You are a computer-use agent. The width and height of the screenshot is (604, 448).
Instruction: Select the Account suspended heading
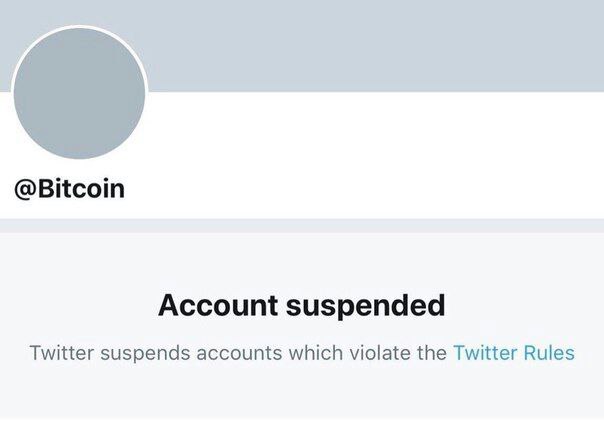click(301, 305)
